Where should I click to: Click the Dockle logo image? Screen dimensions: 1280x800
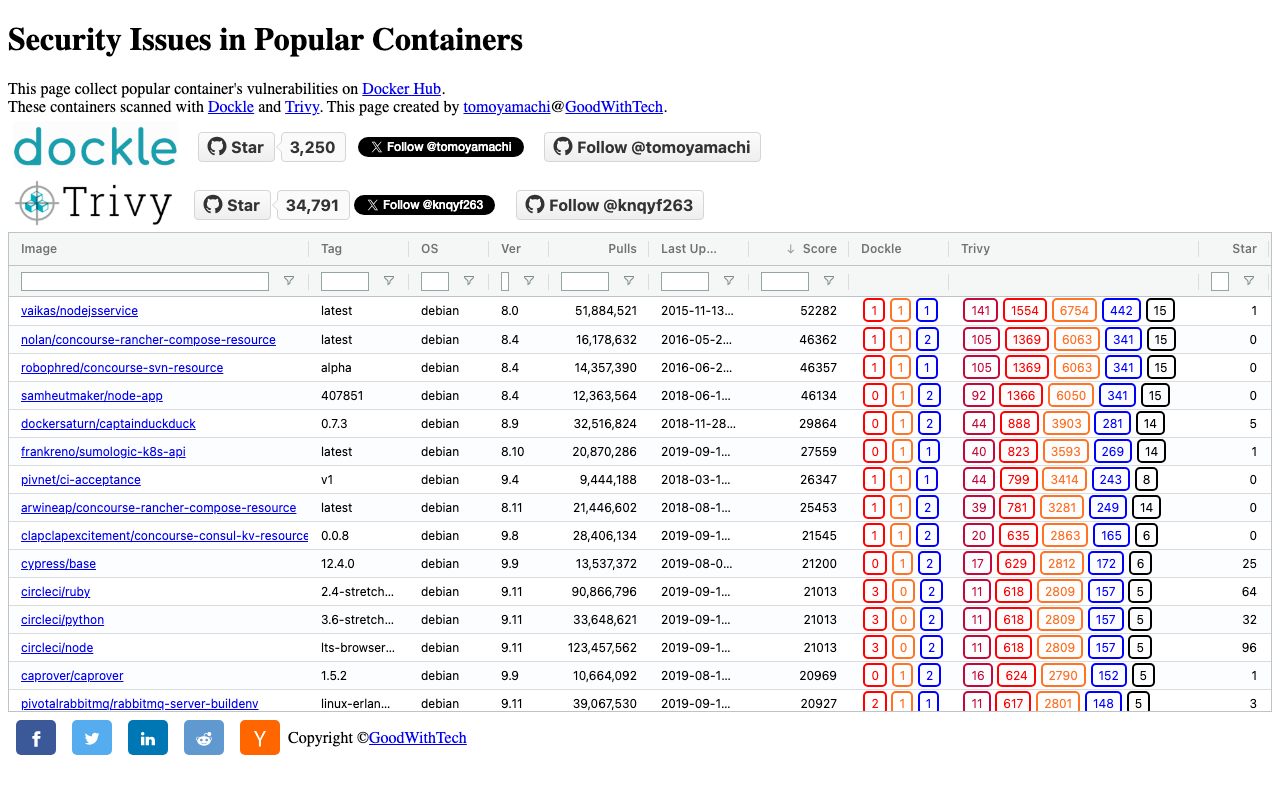click(95, 147)
